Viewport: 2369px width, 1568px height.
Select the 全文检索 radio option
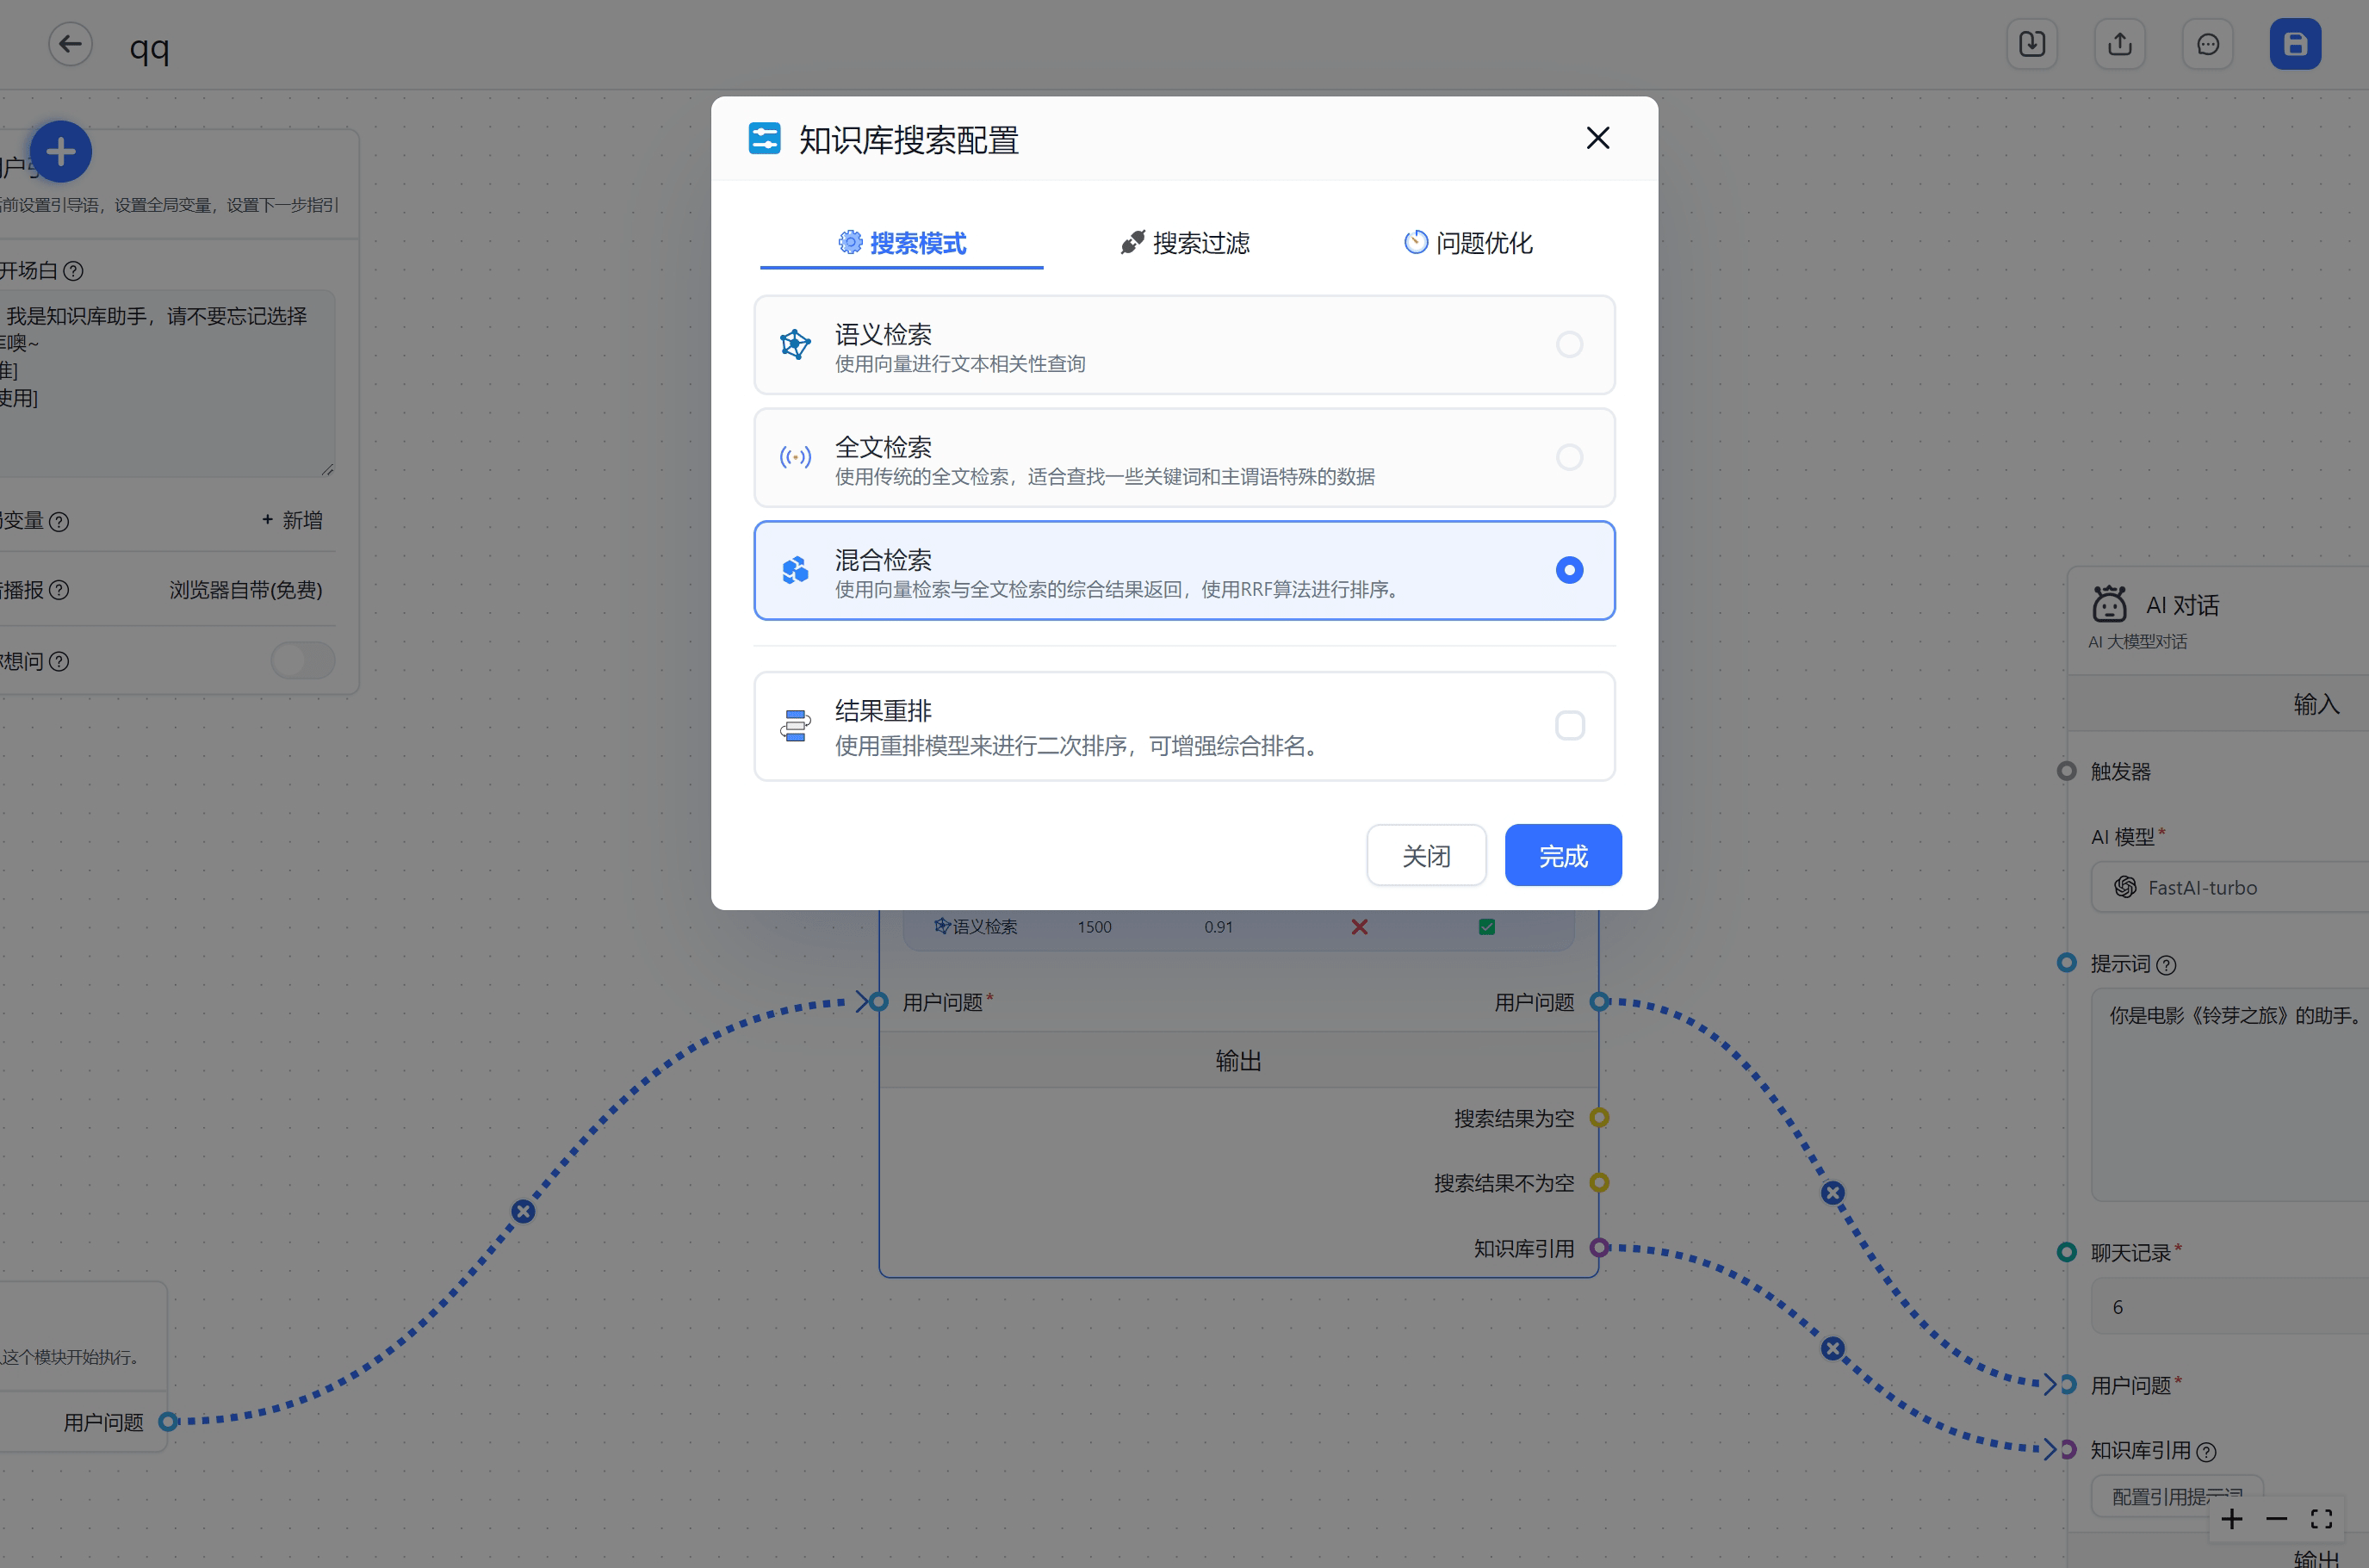[1569, 457]
